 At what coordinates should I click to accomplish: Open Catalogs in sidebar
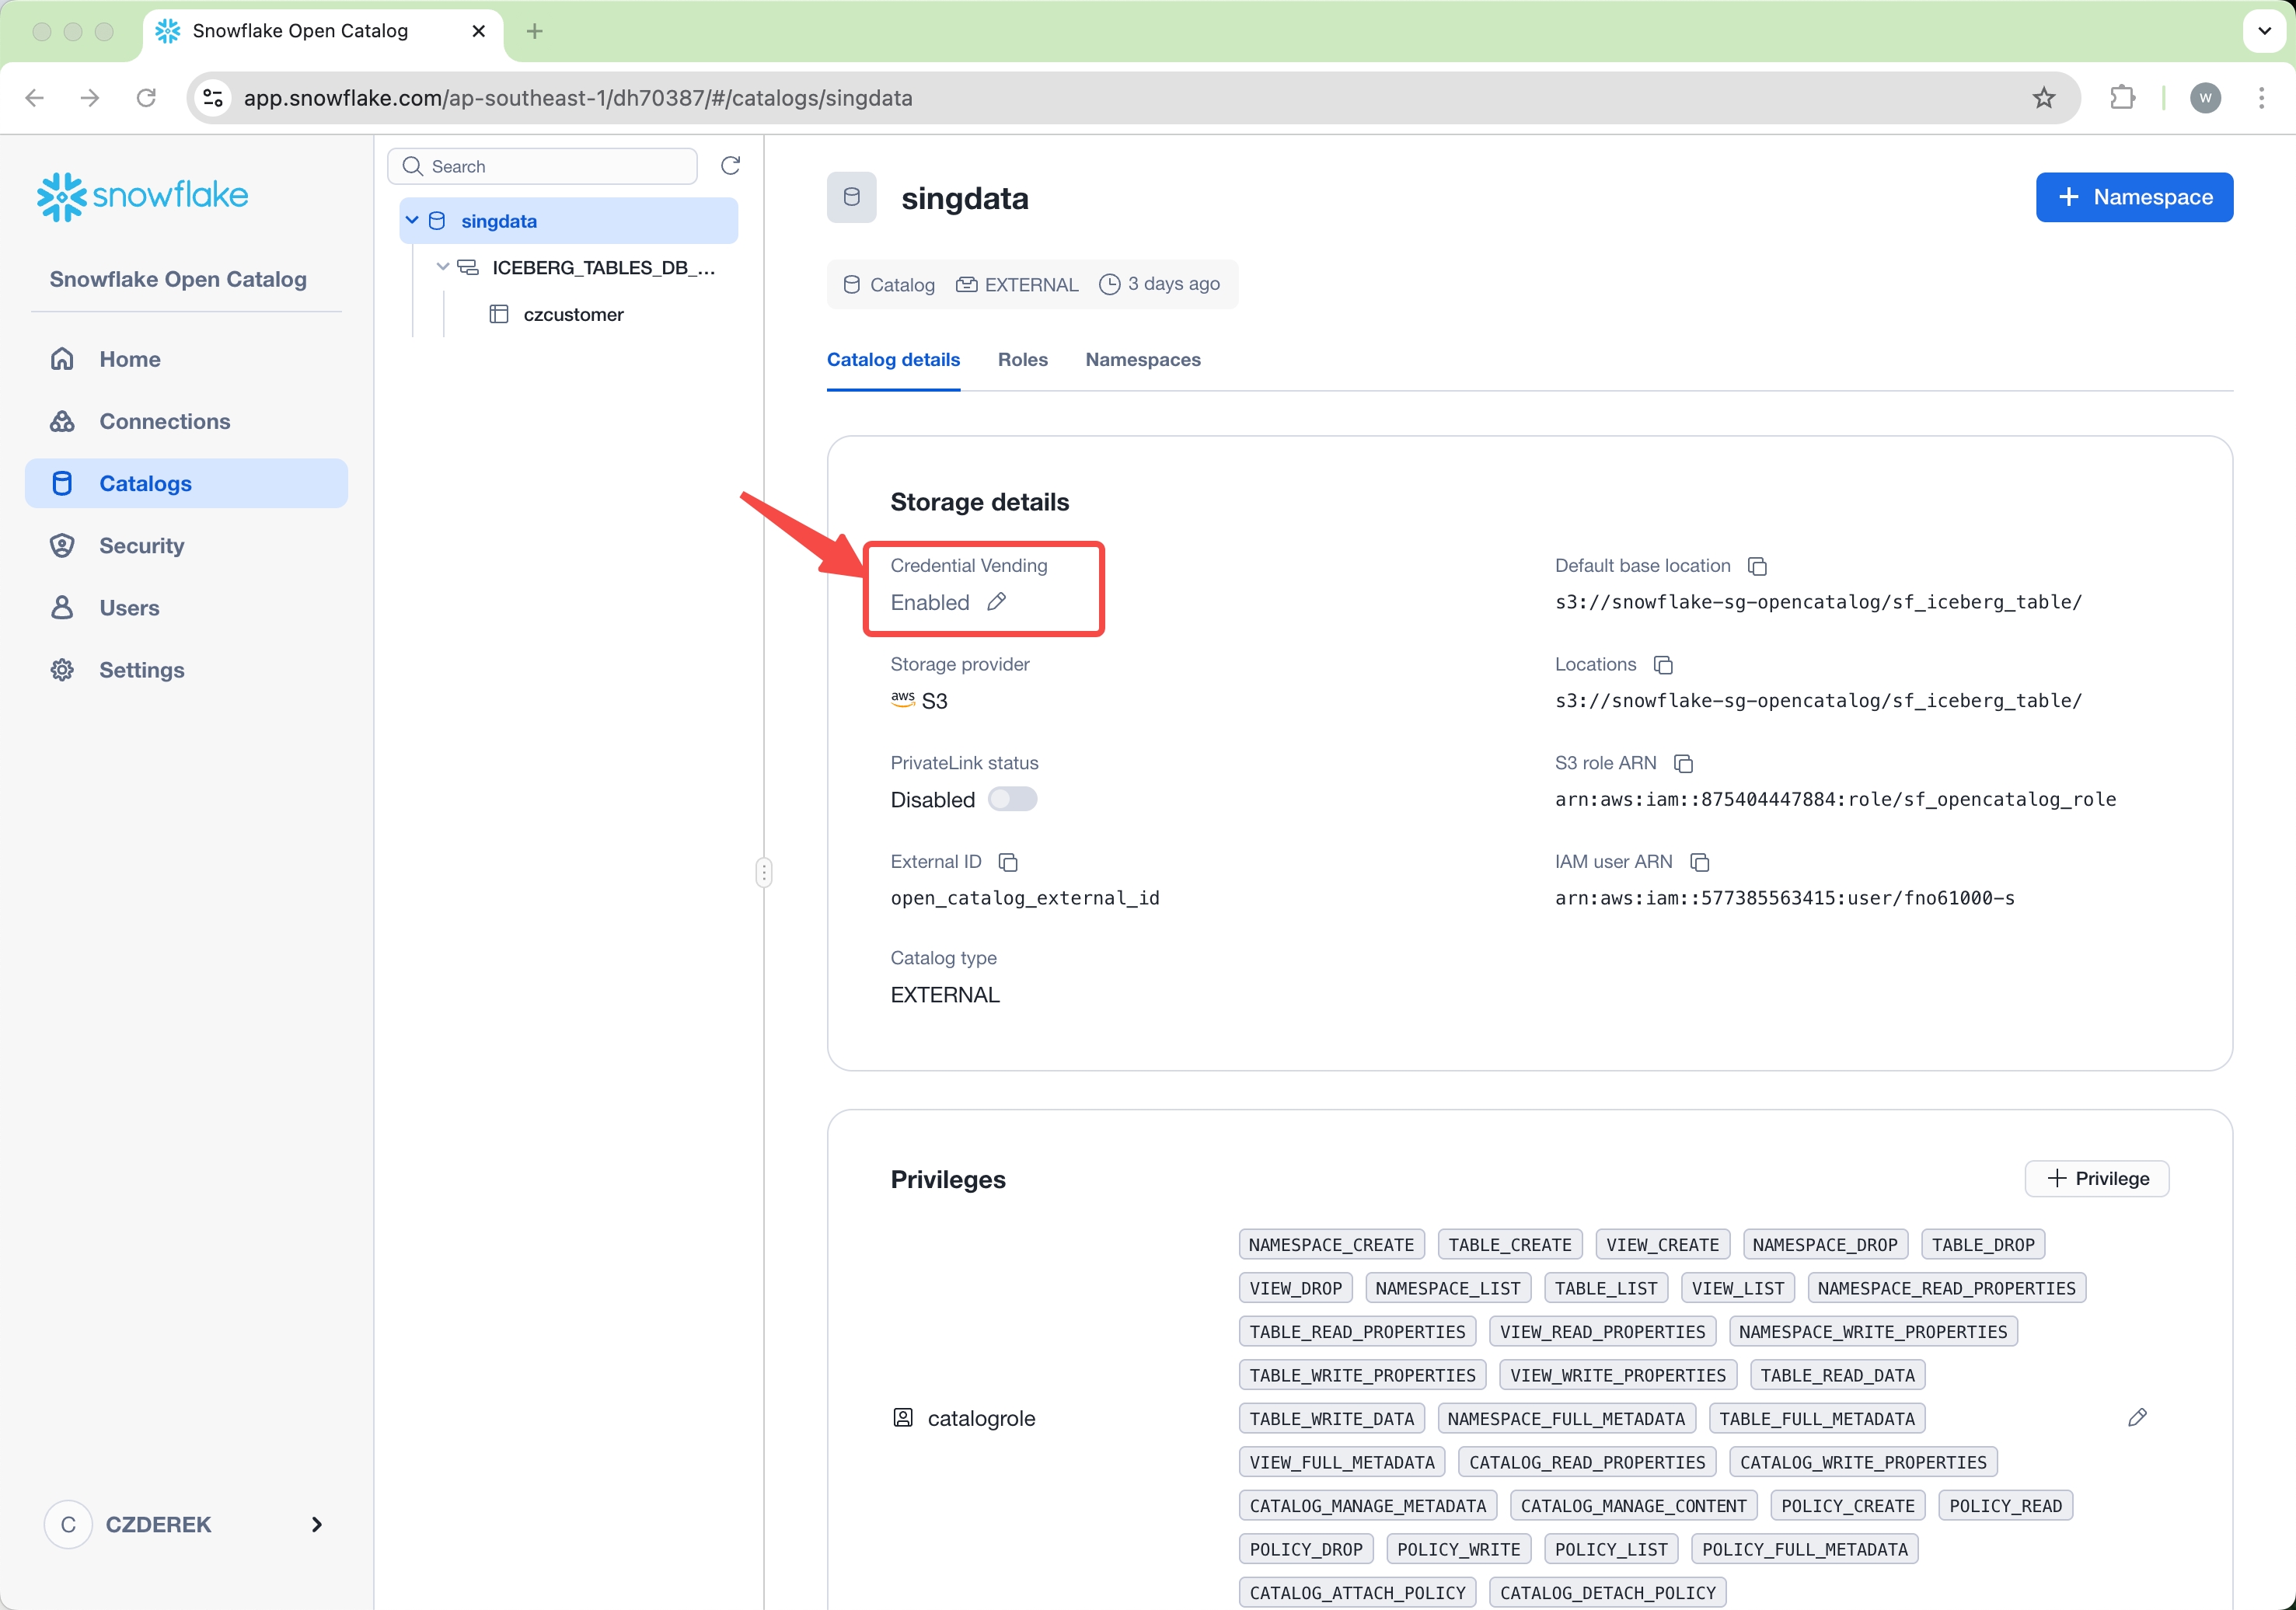click(x=187, y=483)
